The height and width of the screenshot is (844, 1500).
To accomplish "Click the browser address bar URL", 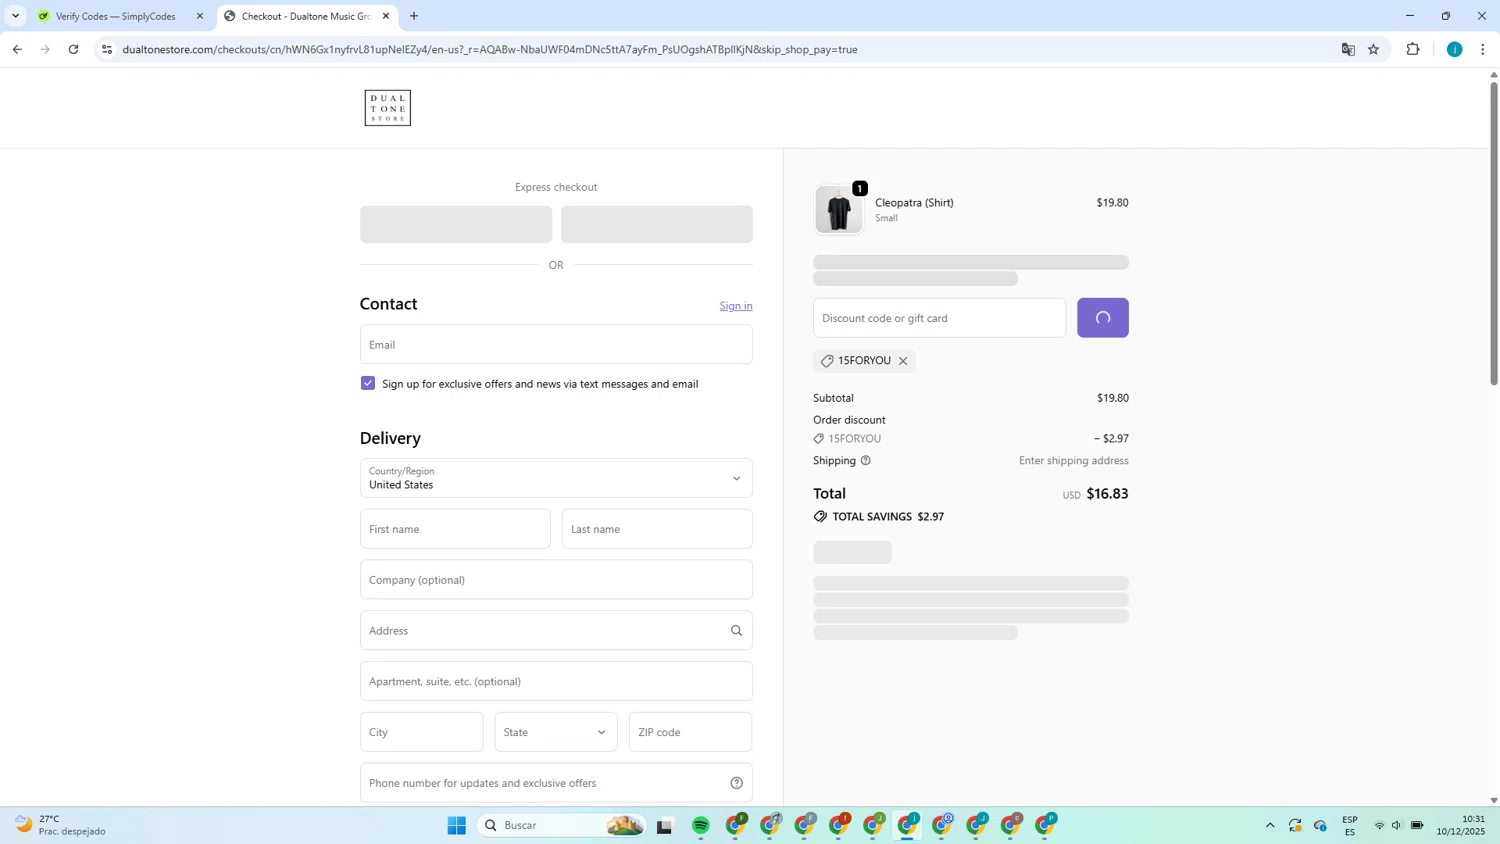I will point(490,49).
